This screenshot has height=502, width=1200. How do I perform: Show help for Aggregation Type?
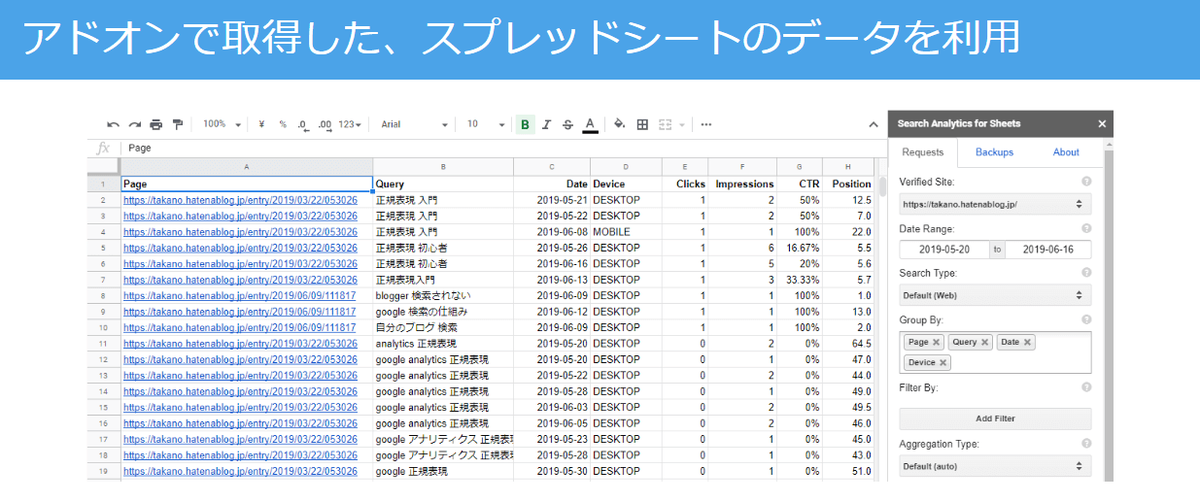click(x=1086, y=443)
